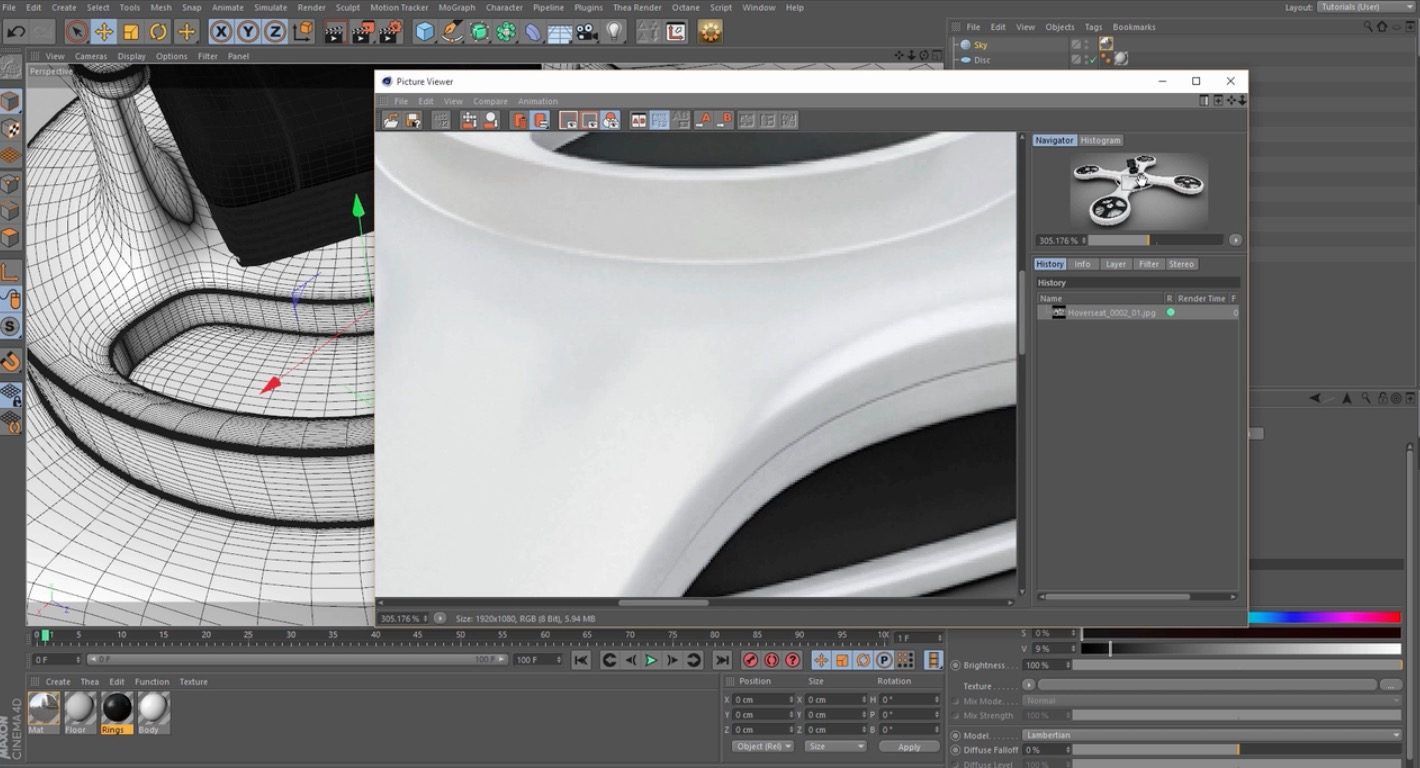Toggle Z axis lock
Viewport: 1420px width, 768px height.
[275, 32]
